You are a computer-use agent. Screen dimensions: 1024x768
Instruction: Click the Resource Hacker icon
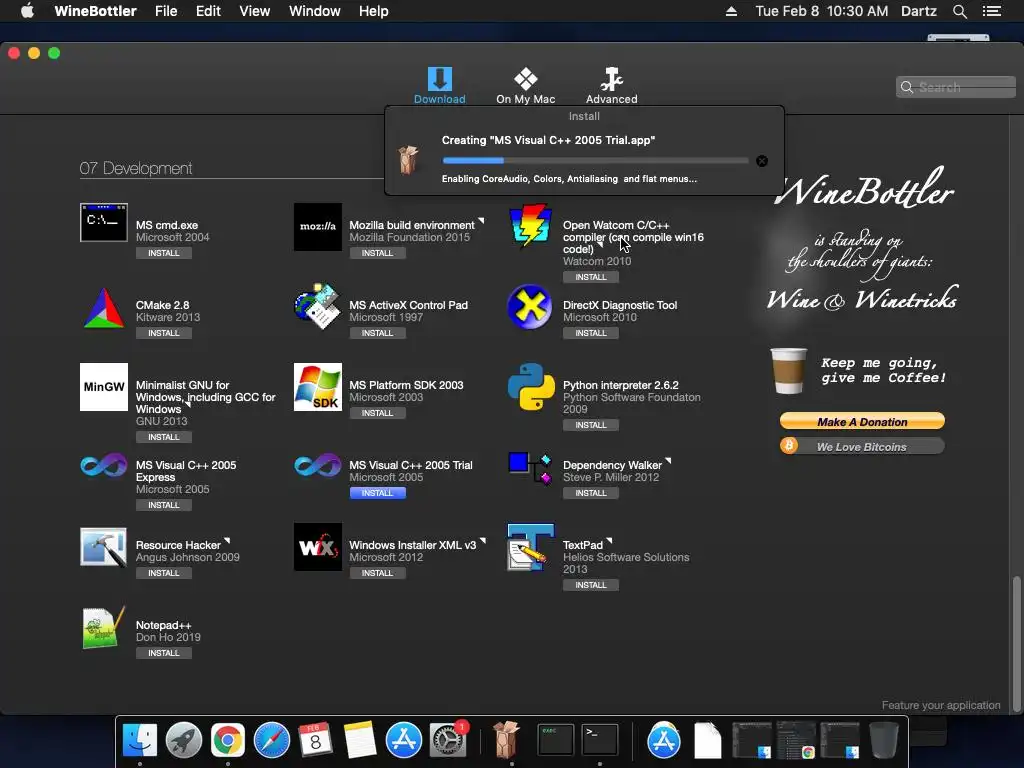coord(104,547)
